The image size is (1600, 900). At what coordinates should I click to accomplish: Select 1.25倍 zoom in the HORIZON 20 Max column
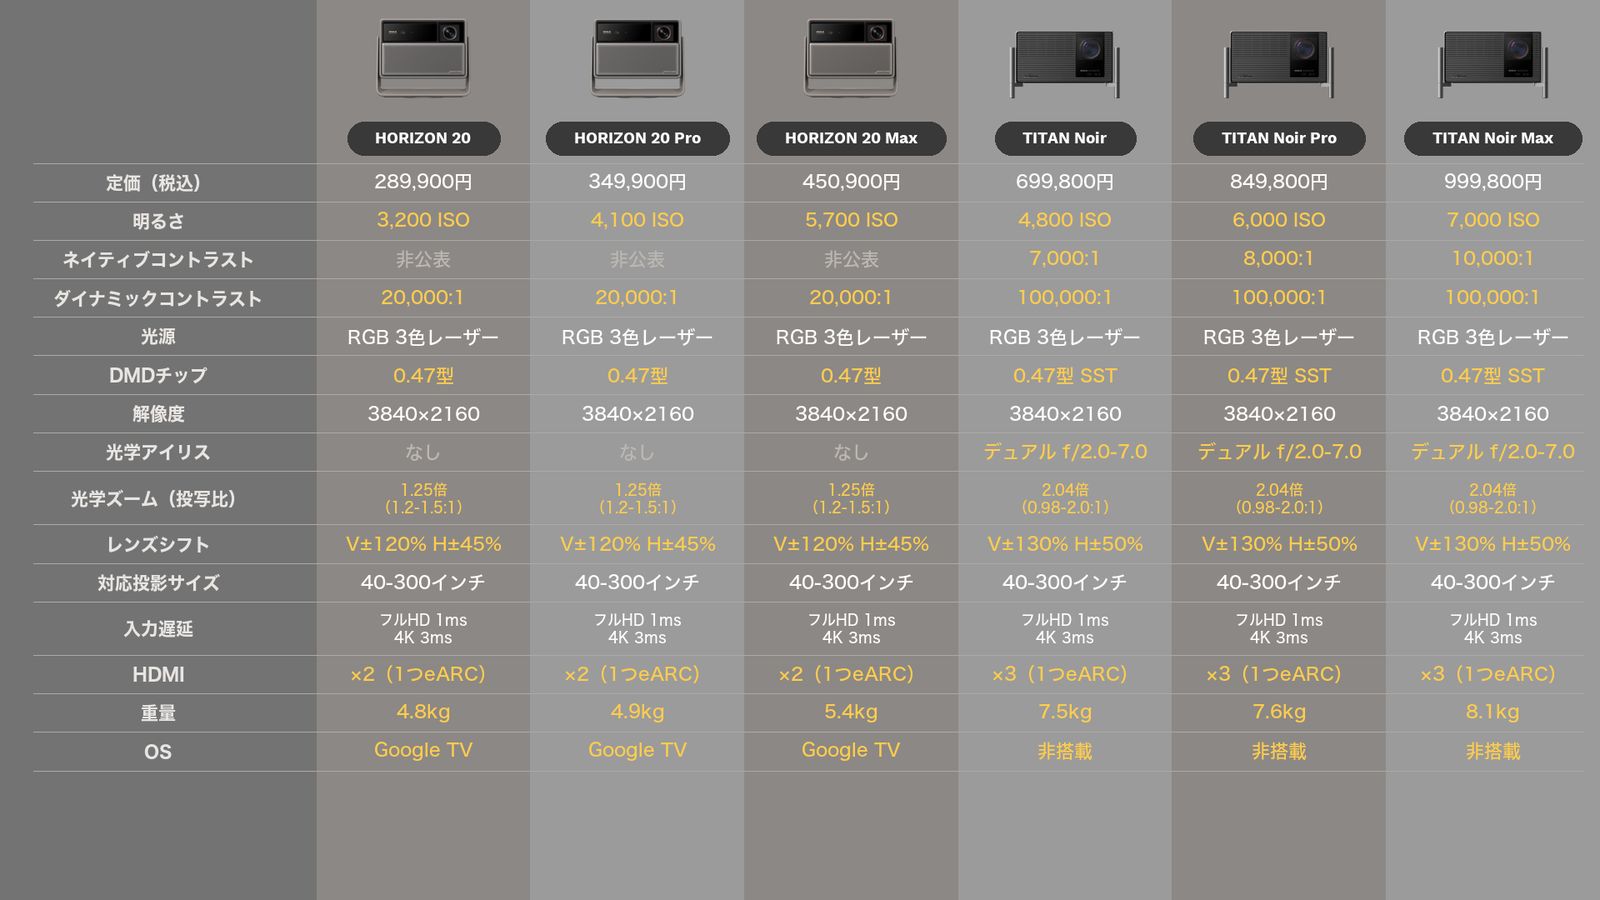click(x=851, y=490)
